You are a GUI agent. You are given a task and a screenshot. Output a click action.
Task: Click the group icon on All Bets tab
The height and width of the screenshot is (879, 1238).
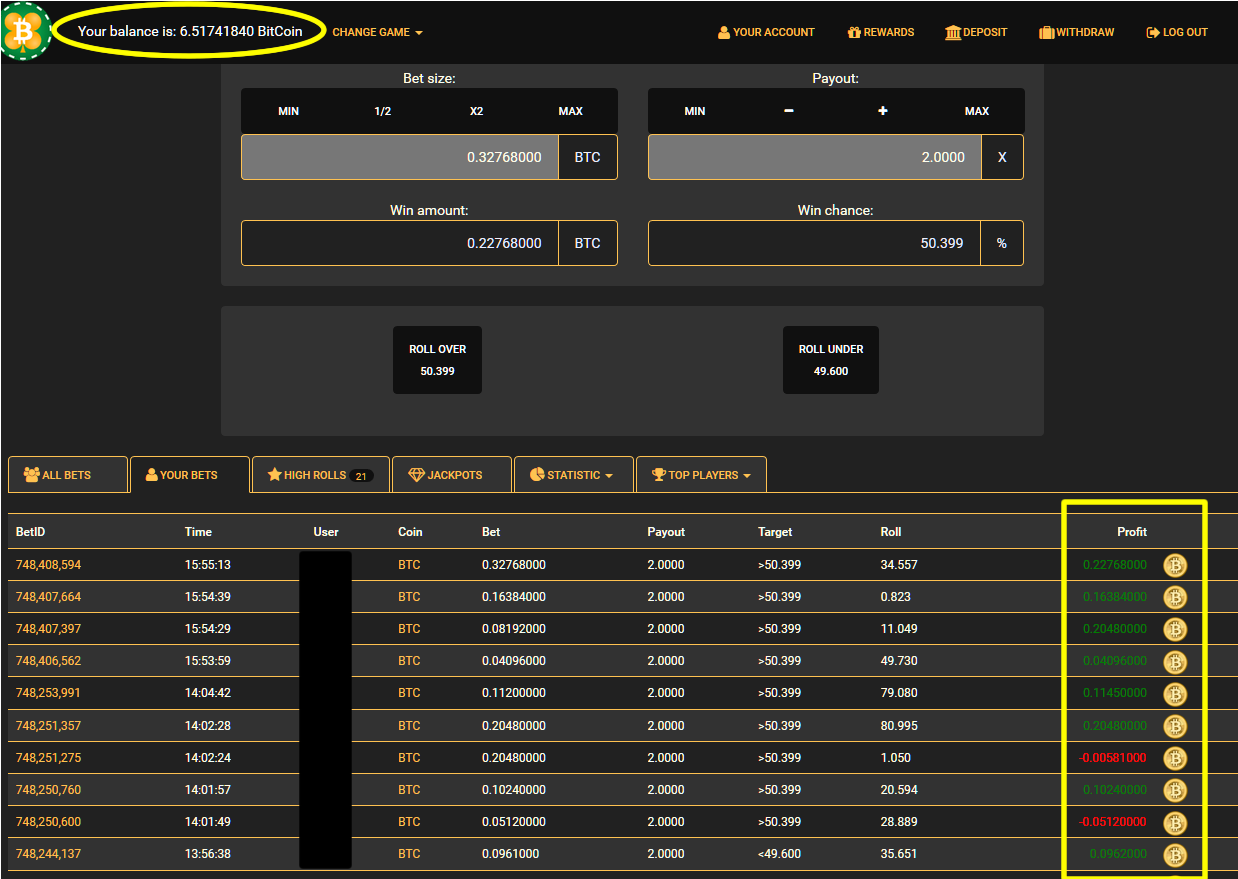click(x=29, y=474)
